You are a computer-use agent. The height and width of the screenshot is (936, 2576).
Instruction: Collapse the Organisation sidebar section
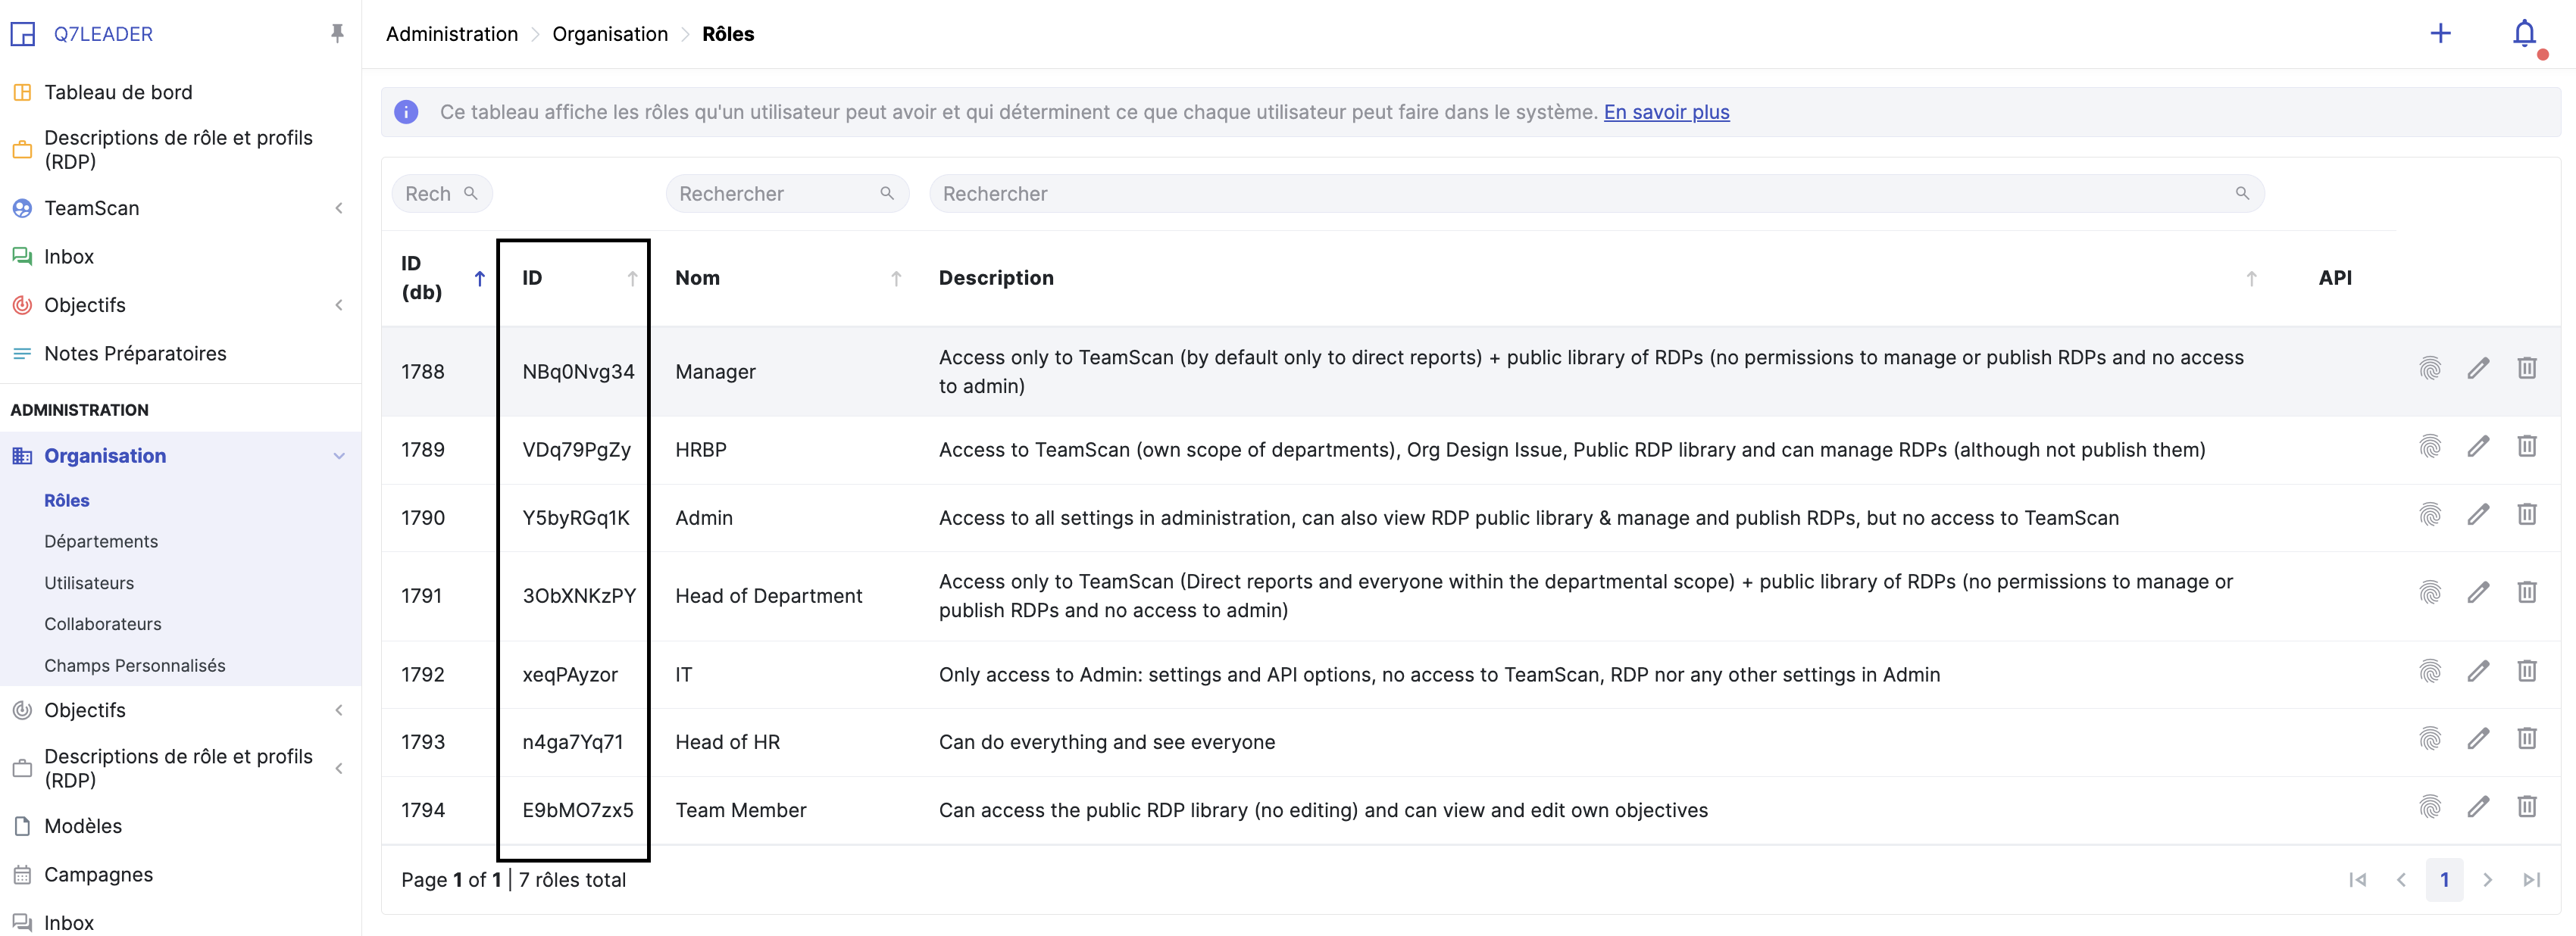[x=339, y=456]
